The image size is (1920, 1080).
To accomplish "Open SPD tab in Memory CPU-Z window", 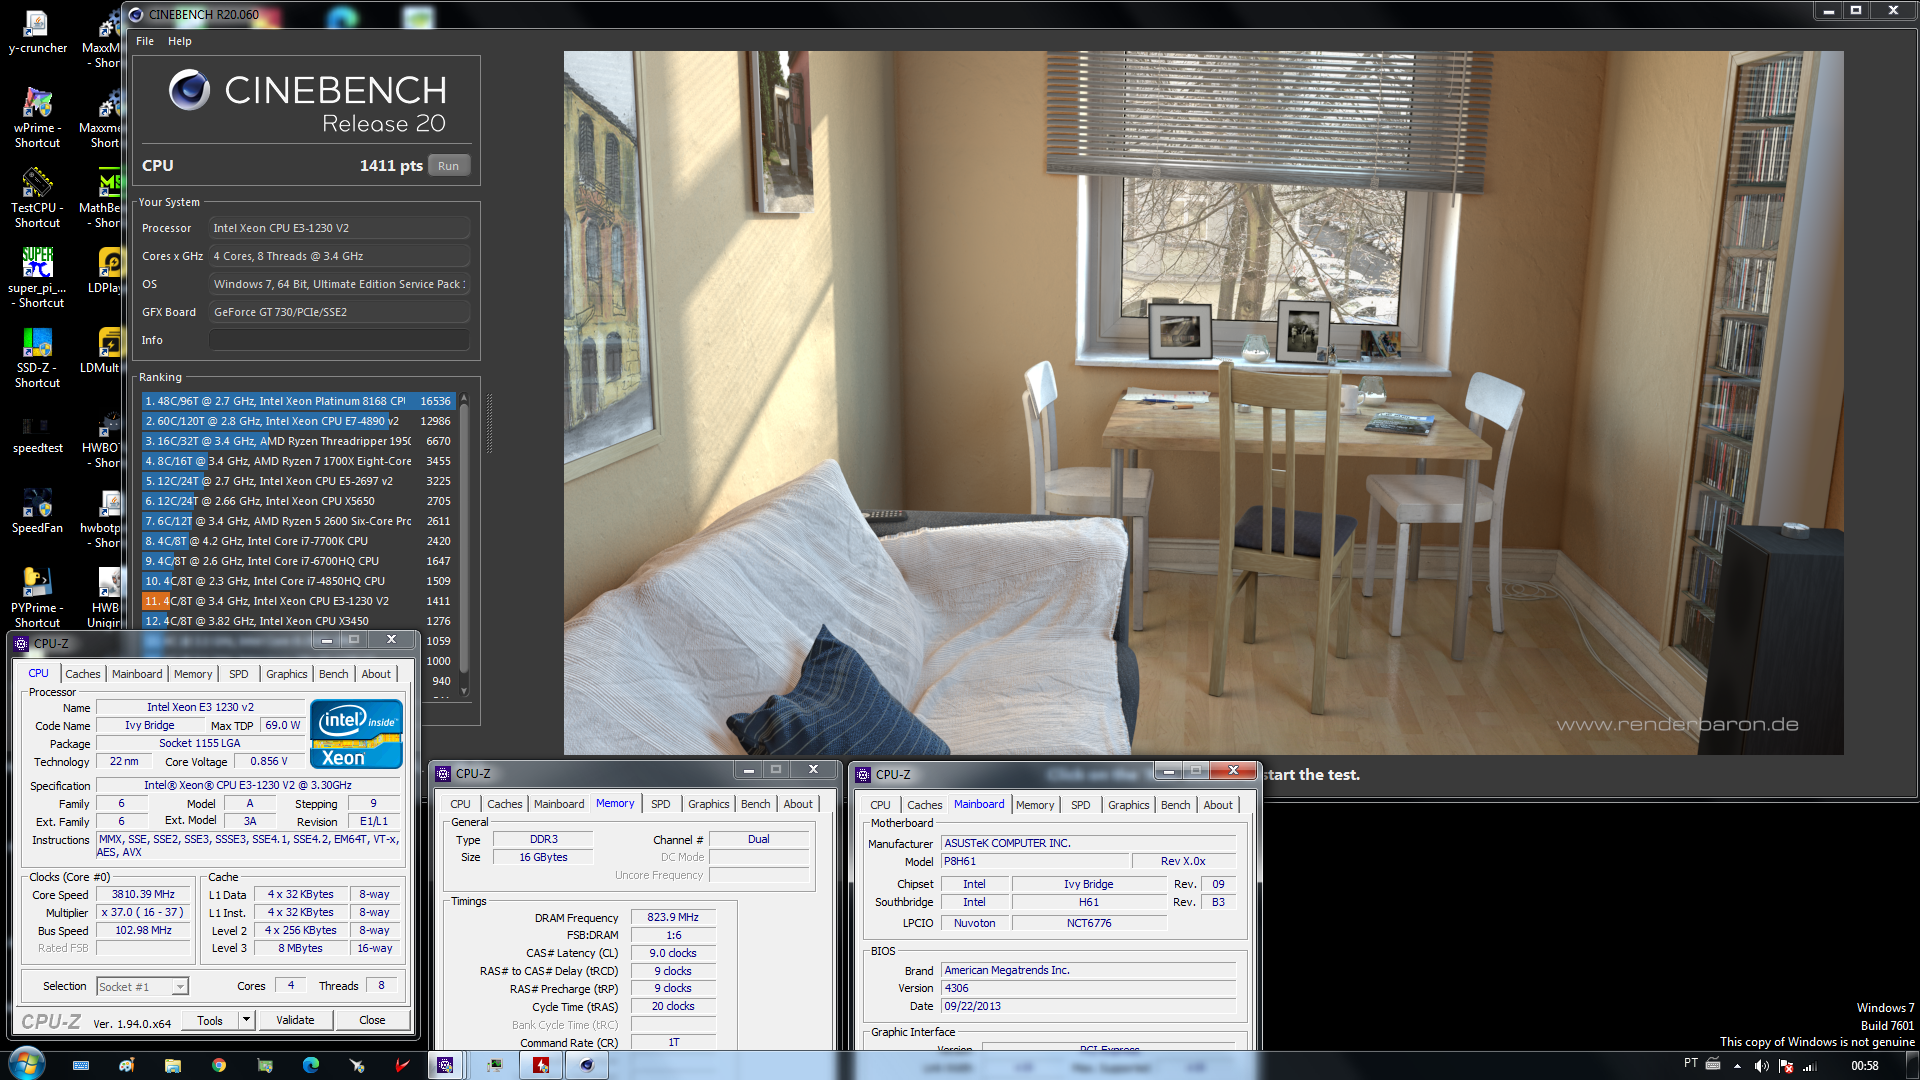I will click(661, 804).
